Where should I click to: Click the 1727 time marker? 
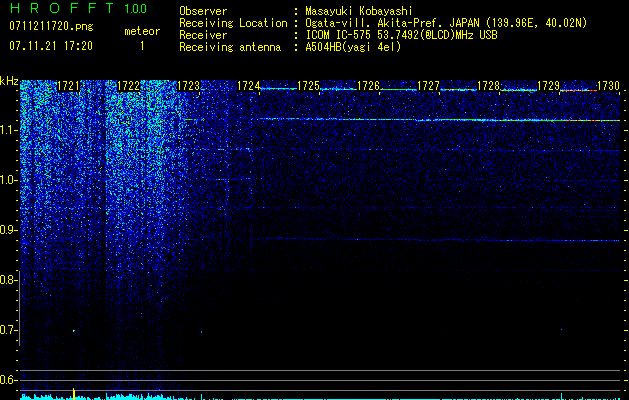point(428,86)
